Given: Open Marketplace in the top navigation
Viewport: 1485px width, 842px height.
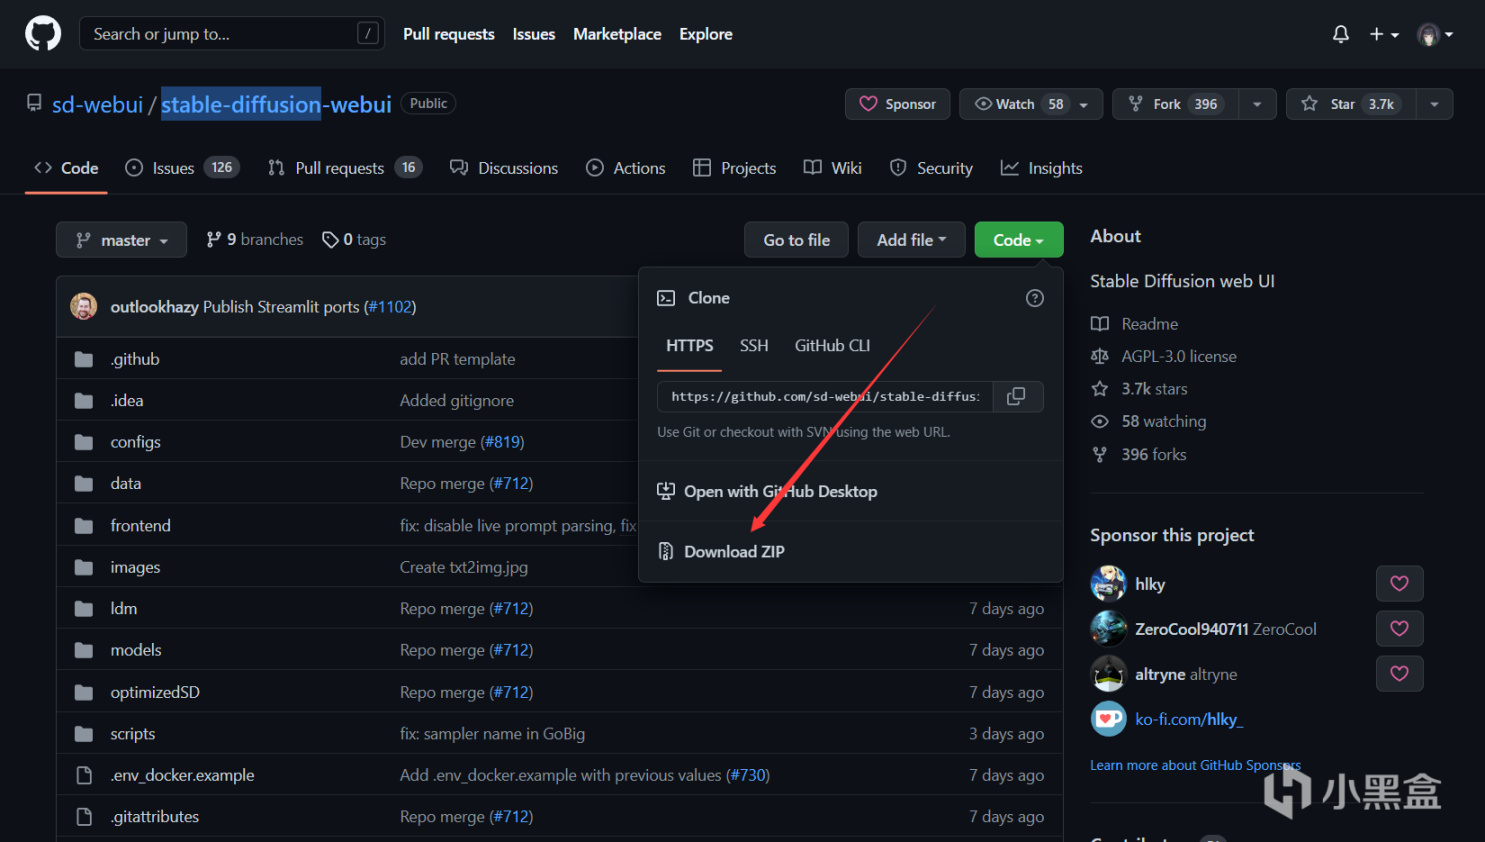Looking at the screenshot, I should pyautogui.click(x=617, y=34).
